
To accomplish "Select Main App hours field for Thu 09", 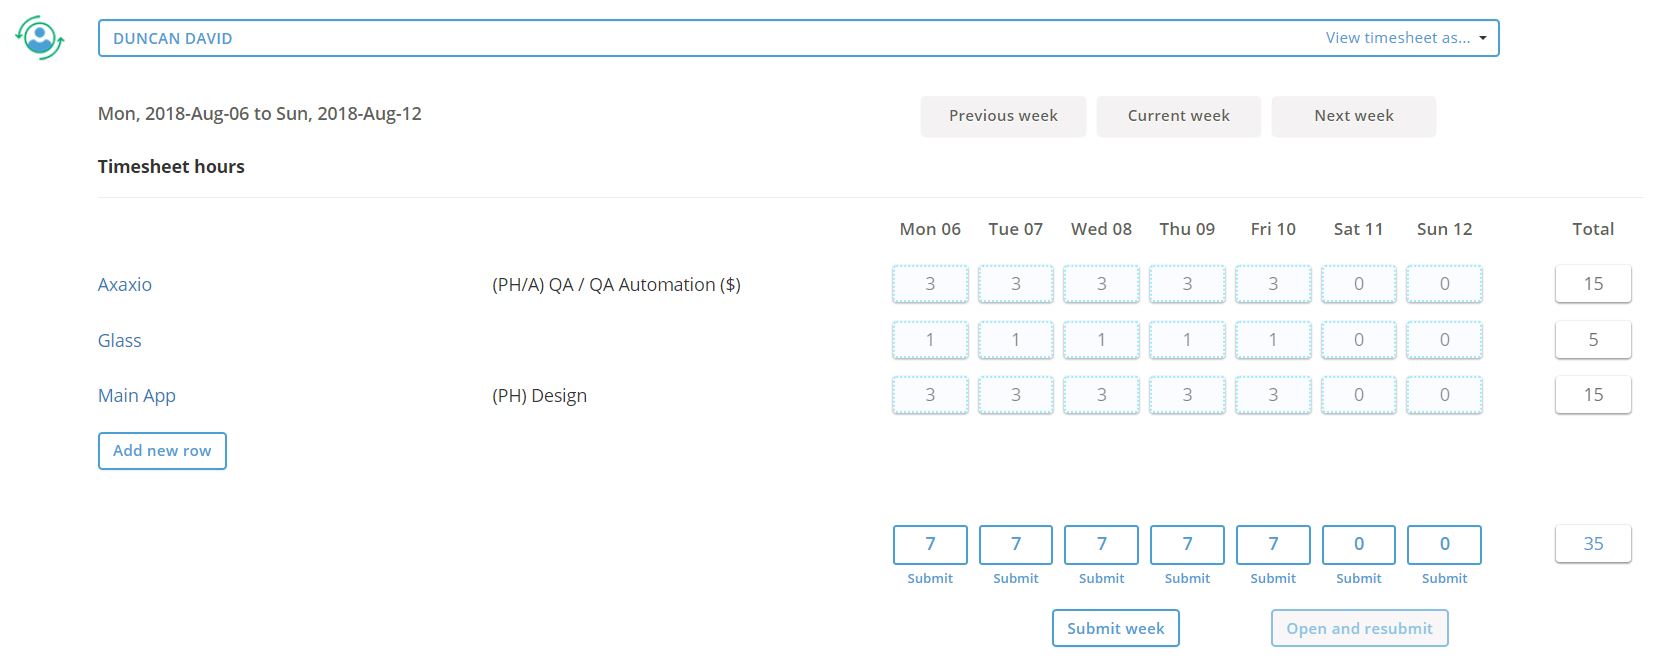I will click(x=1187, y=395).
